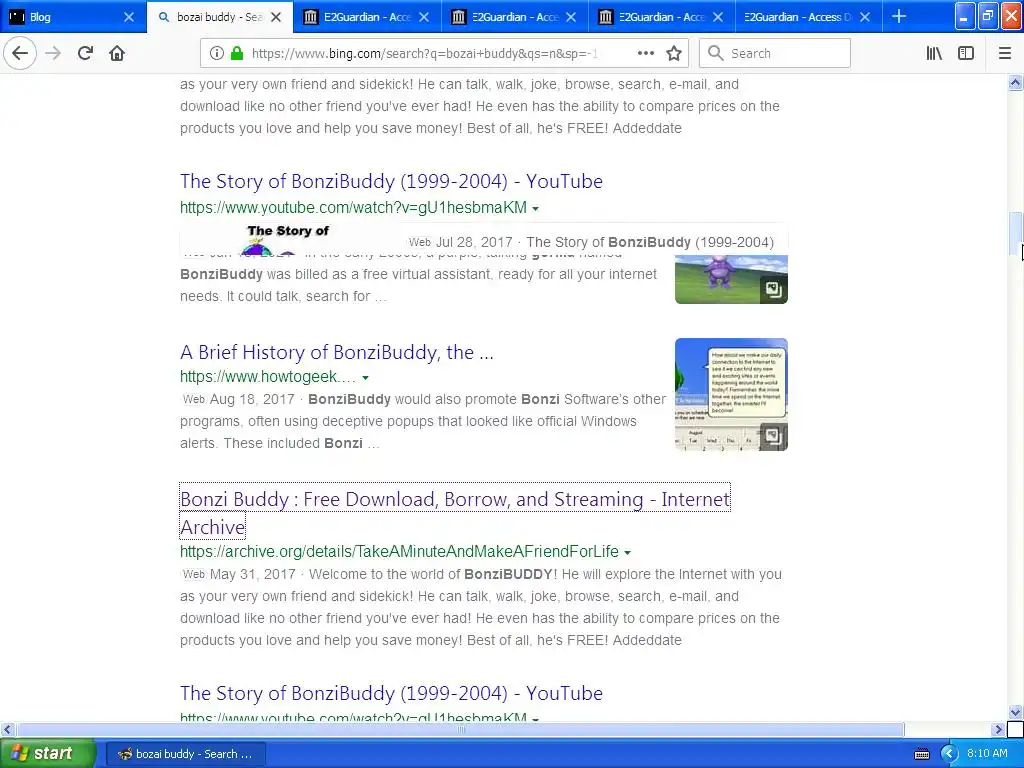
Task: Select the bozai buddy search tab
Action: [x=220, y=17]
